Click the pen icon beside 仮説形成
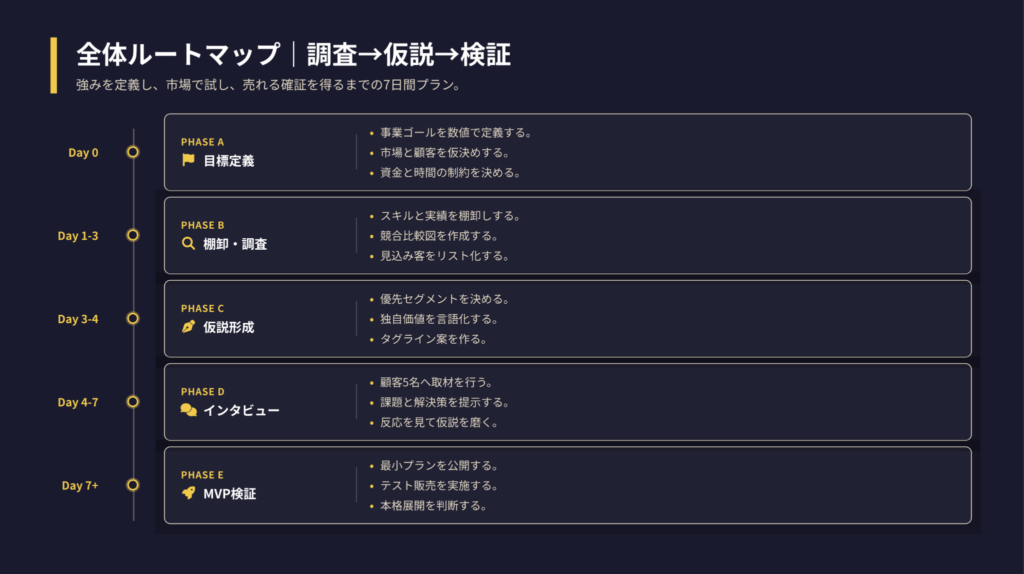 [188, 327]
